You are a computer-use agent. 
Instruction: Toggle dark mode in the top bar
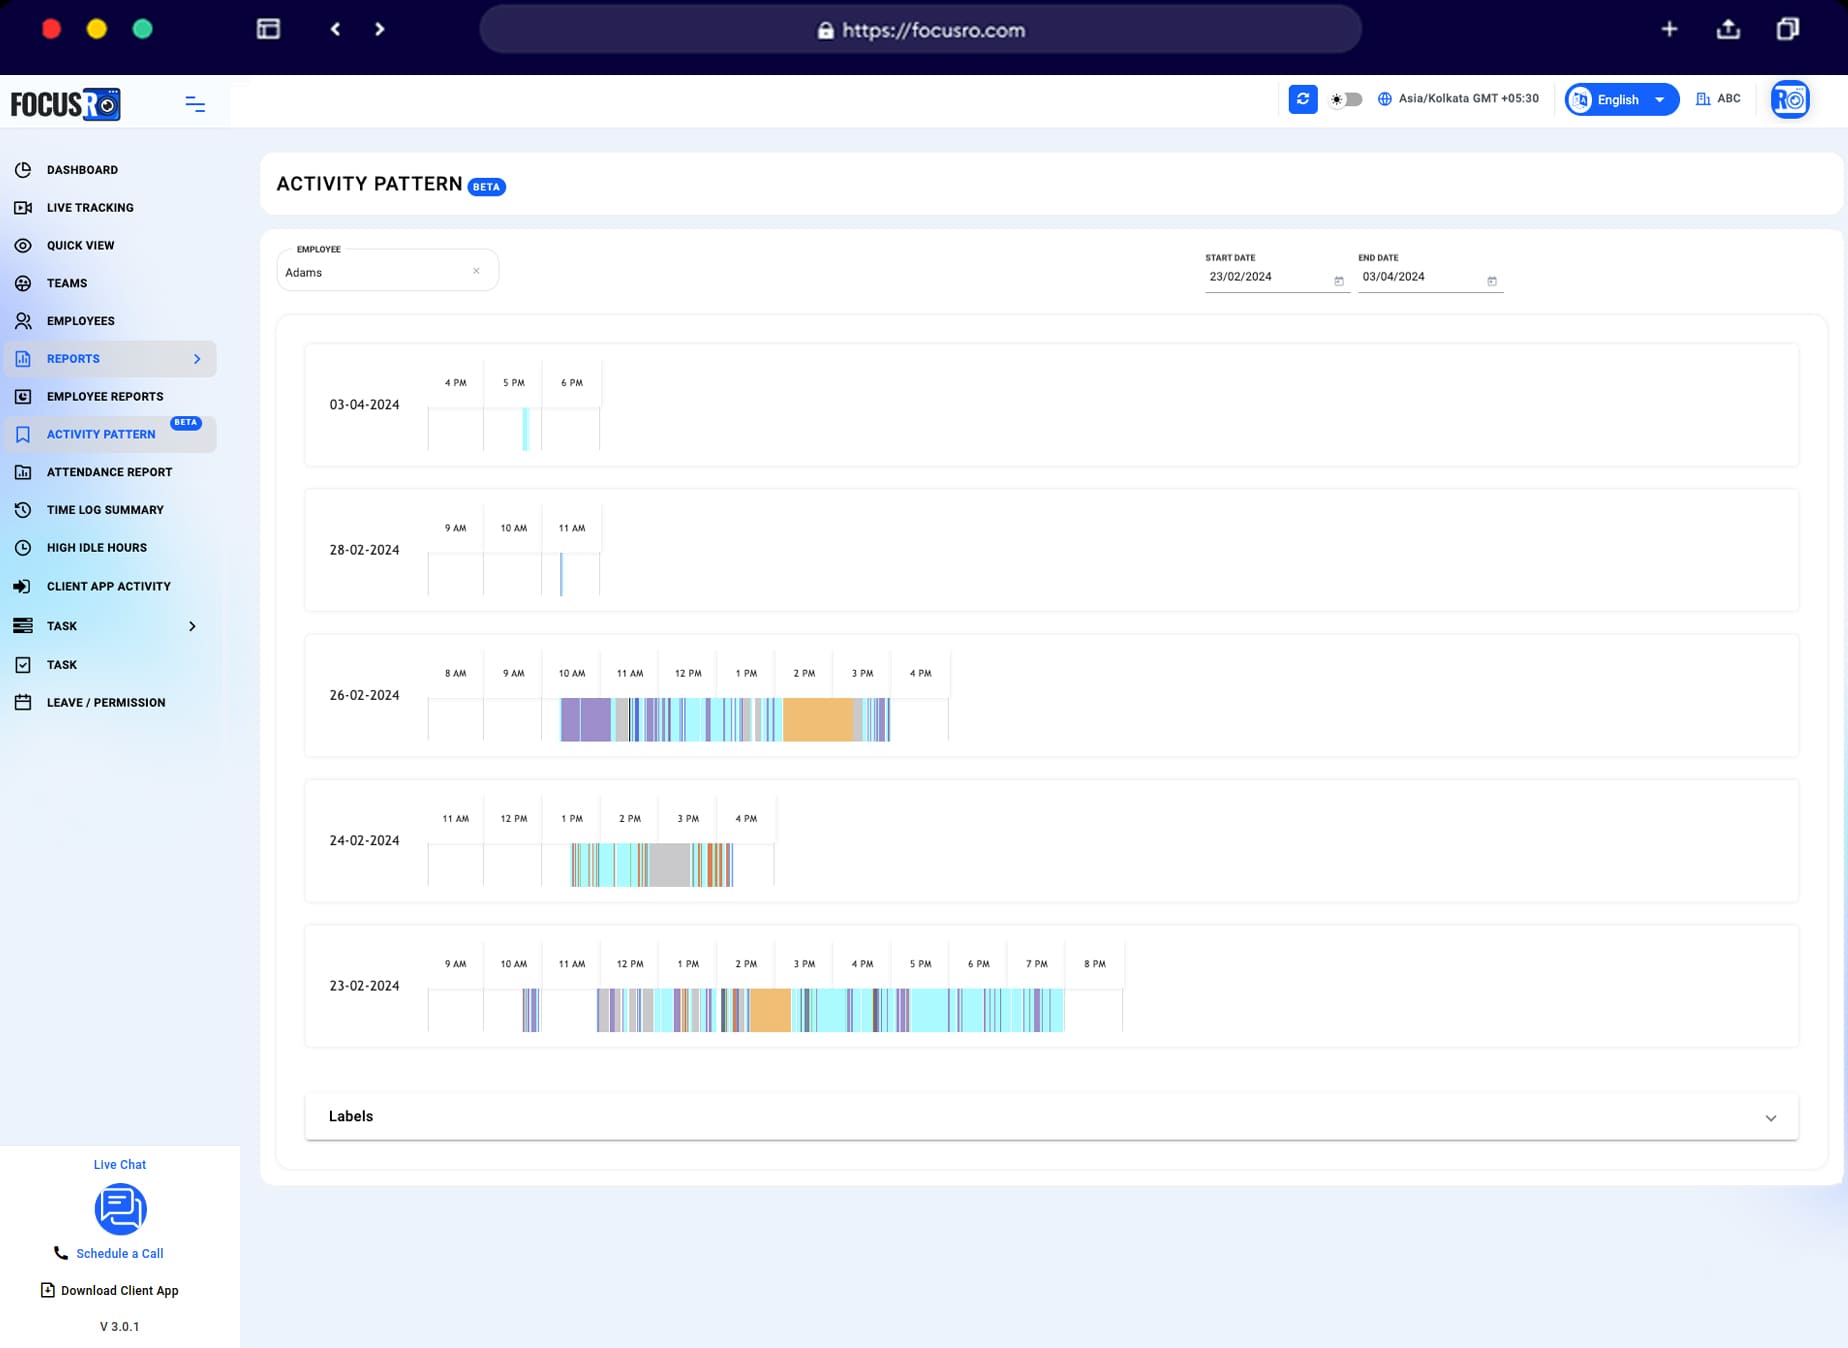click(x=1346, y=99)
